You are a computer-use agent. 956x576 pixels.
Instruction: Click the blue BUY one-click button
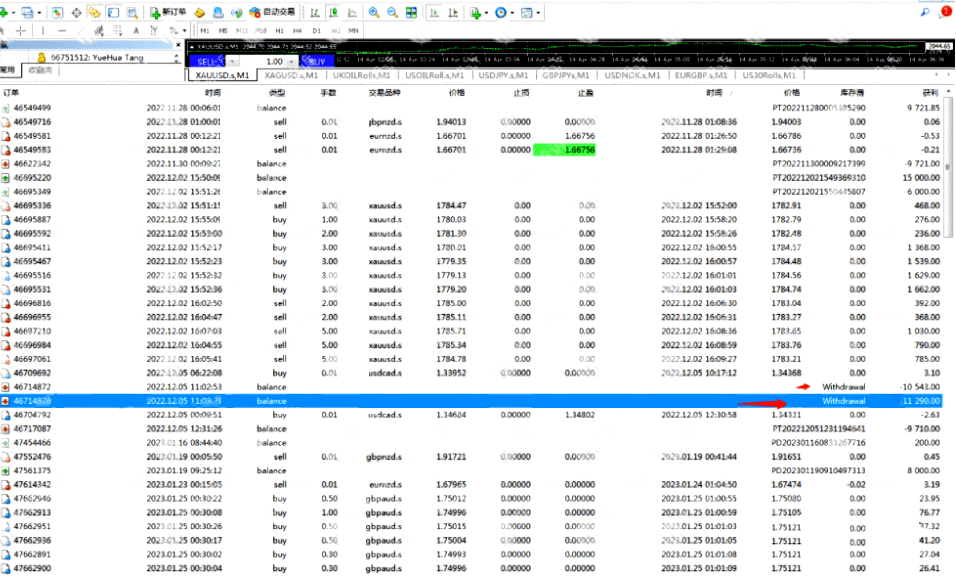tap(317, 62)
